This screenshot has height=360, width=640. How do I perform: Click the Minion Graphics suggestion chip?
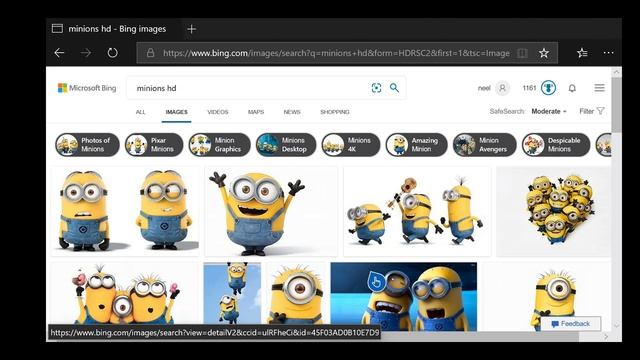click(219, 144)
